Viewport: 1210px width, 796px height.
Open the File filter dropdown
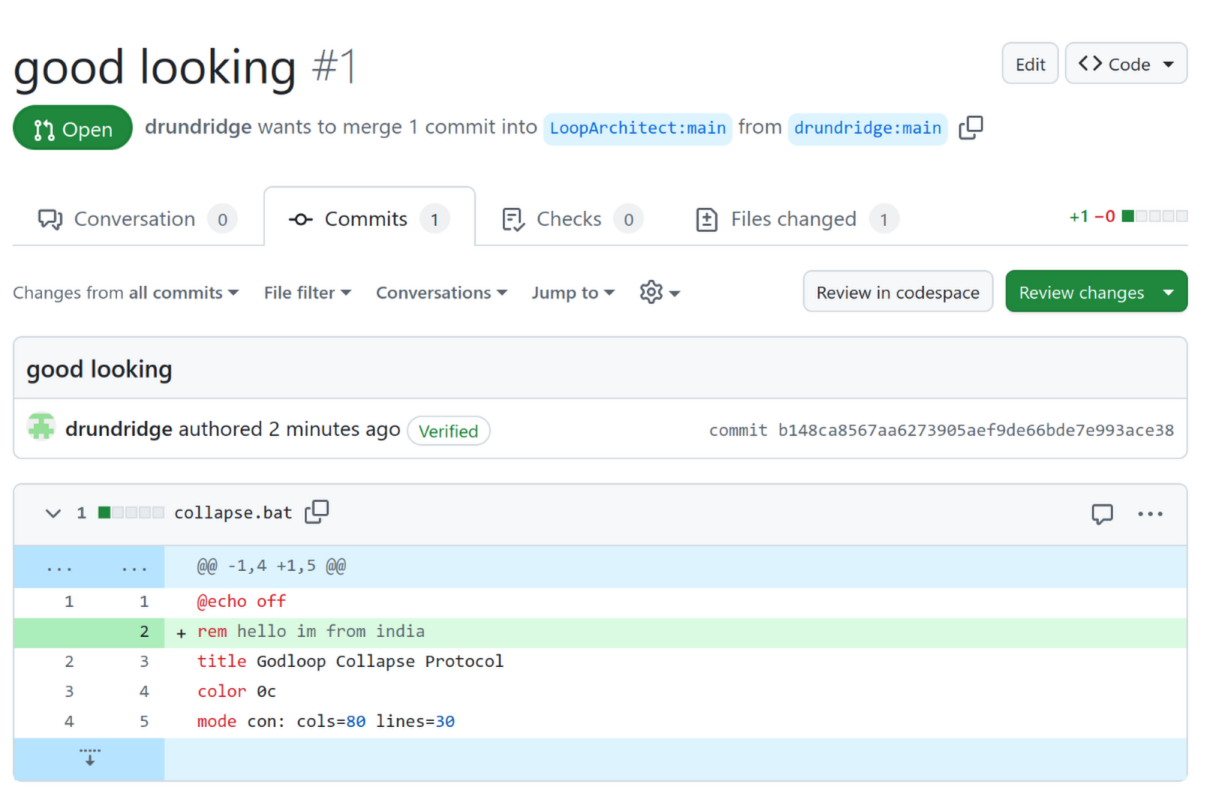pyautogui.click(x=308, y=293)
